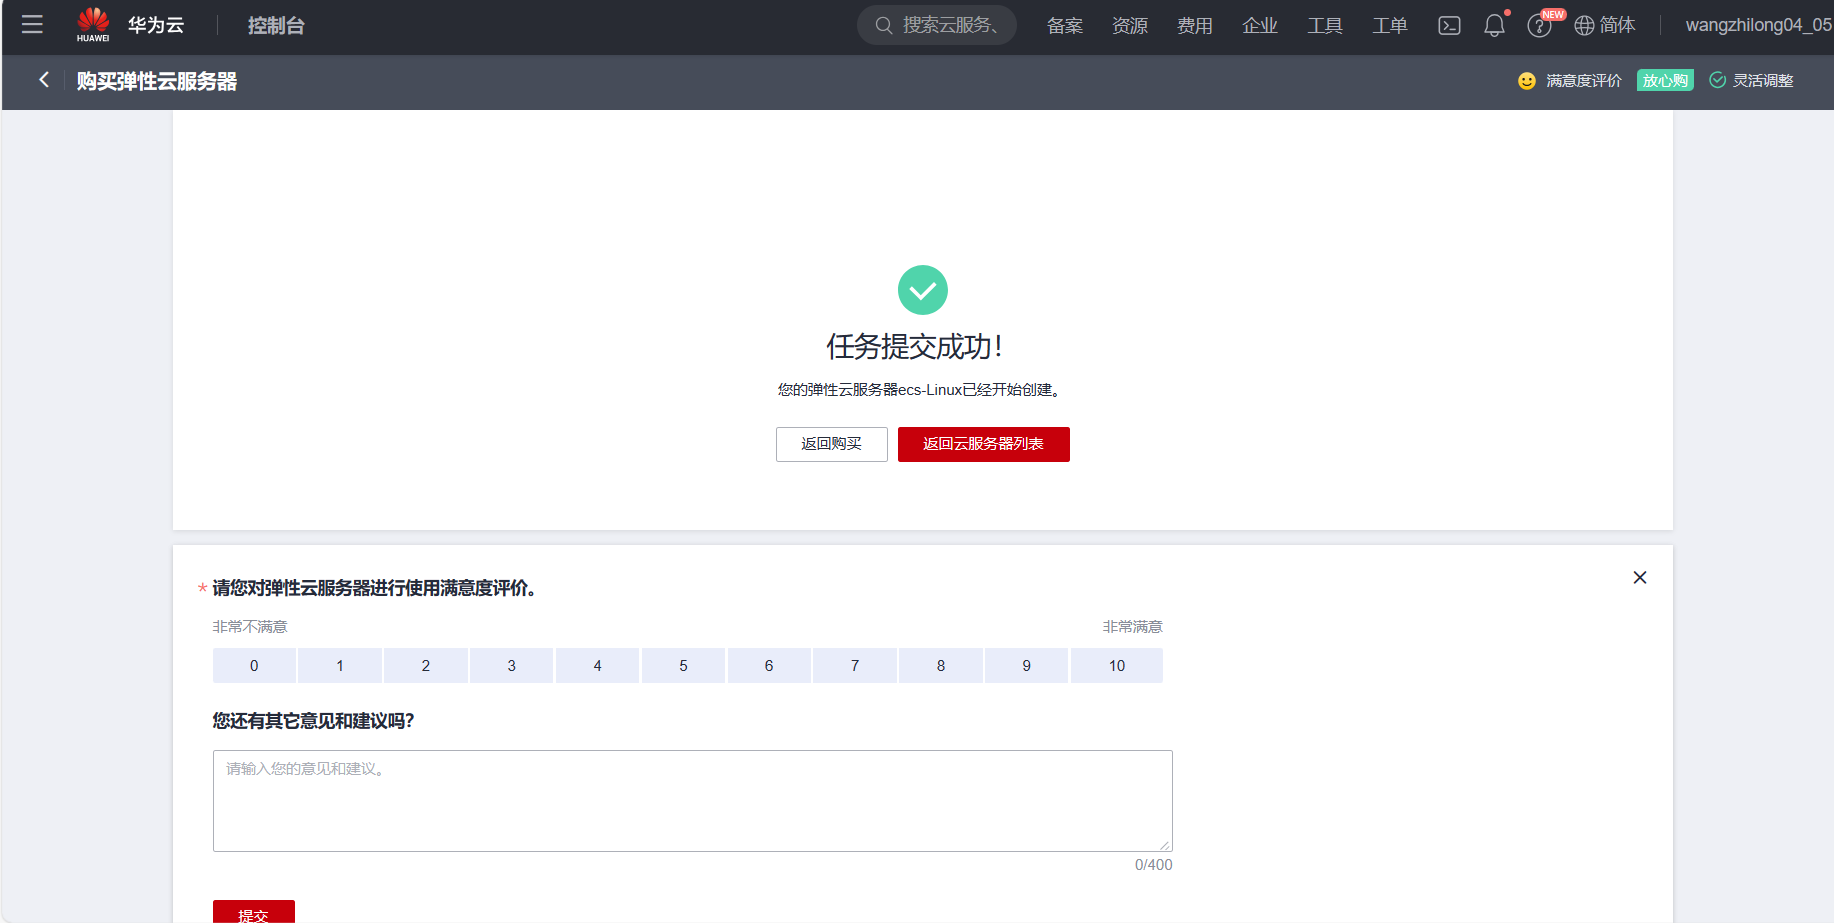
Task: Click the 返回购买 button
Action: click(x=831, y=444)
